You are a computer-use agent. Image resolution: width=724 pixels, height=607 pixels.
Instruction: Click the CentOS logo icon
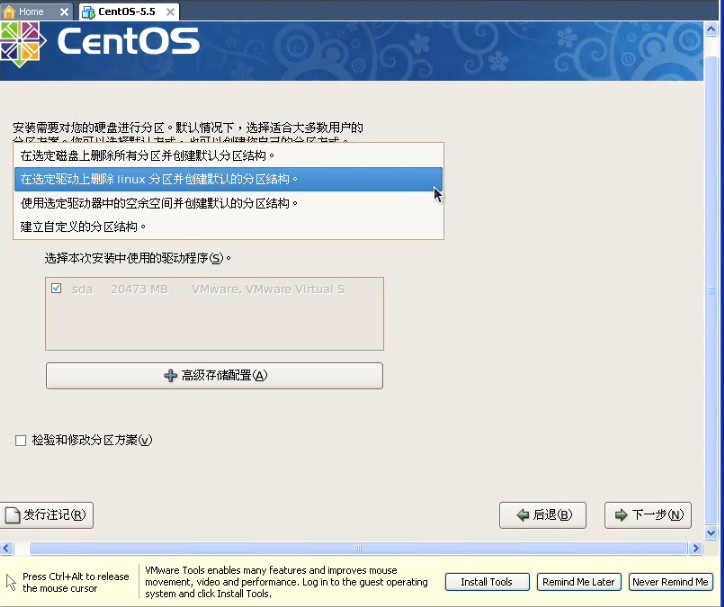22,44
